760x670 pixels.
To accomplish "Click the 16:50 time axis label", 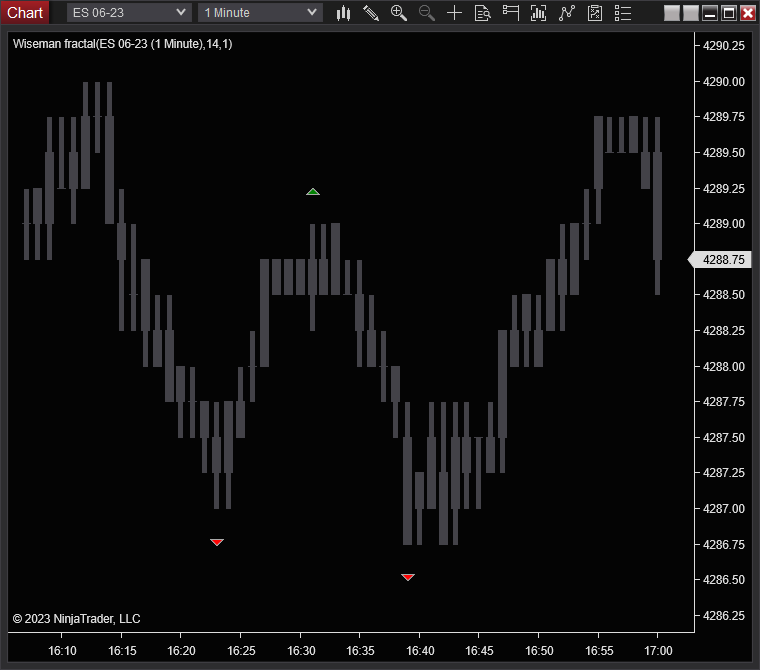I will (x=539, y=651).
